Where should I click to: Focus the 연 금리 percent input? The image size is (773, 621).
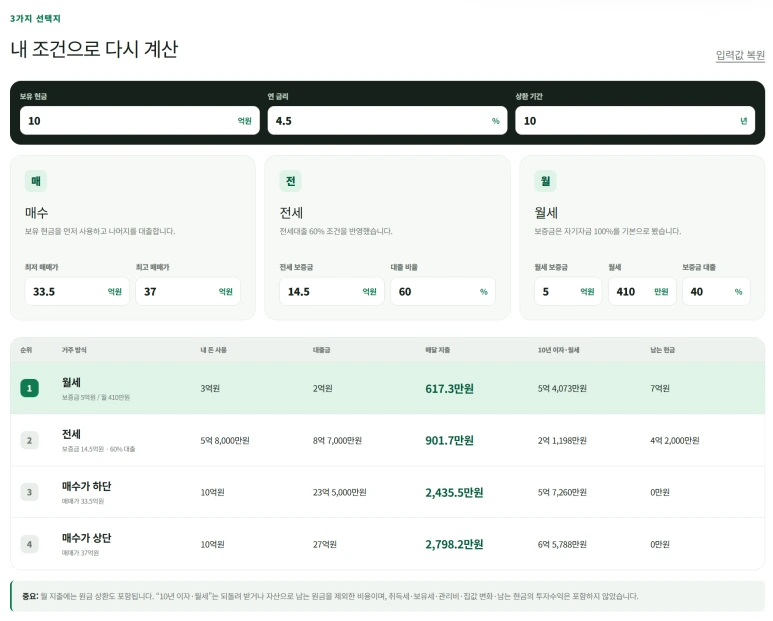point(387,121)
